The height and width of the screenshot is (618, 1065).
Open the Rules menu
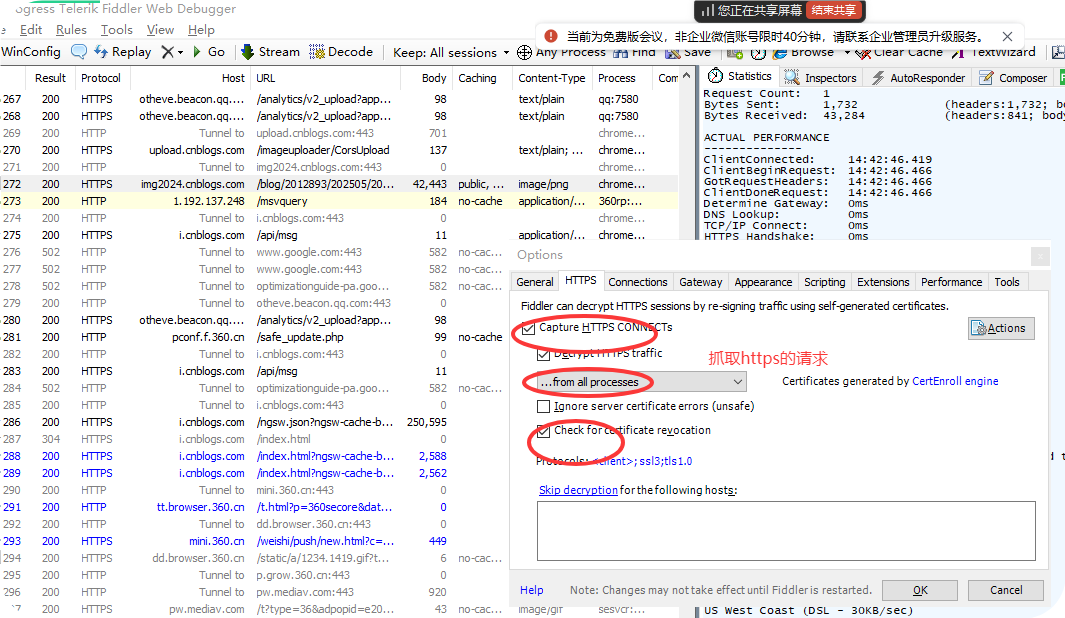71,30
